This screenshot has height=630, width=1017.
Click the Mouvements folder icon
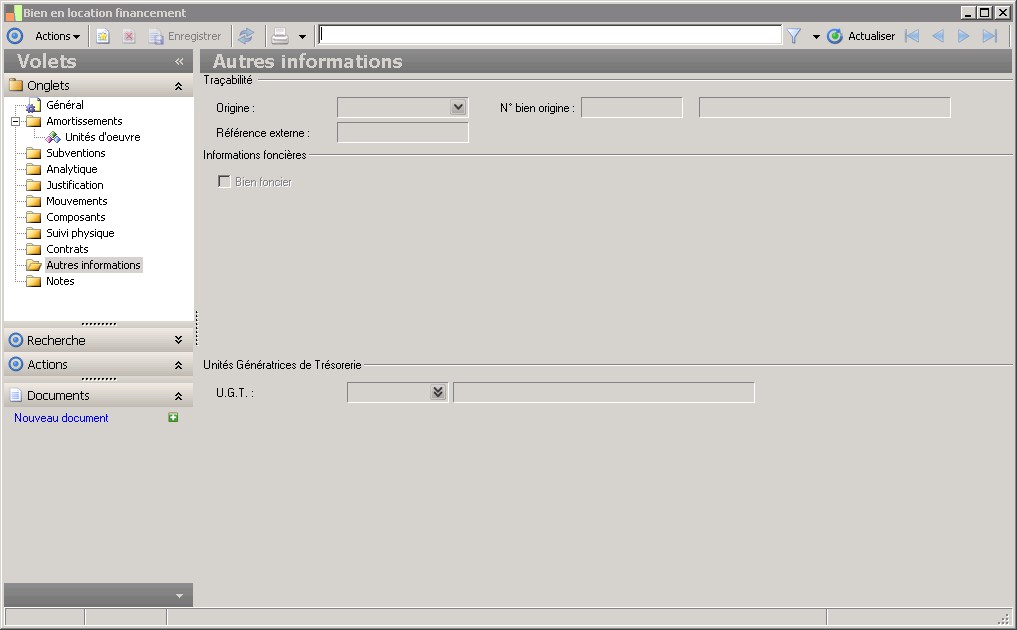[x=34, y=201]
